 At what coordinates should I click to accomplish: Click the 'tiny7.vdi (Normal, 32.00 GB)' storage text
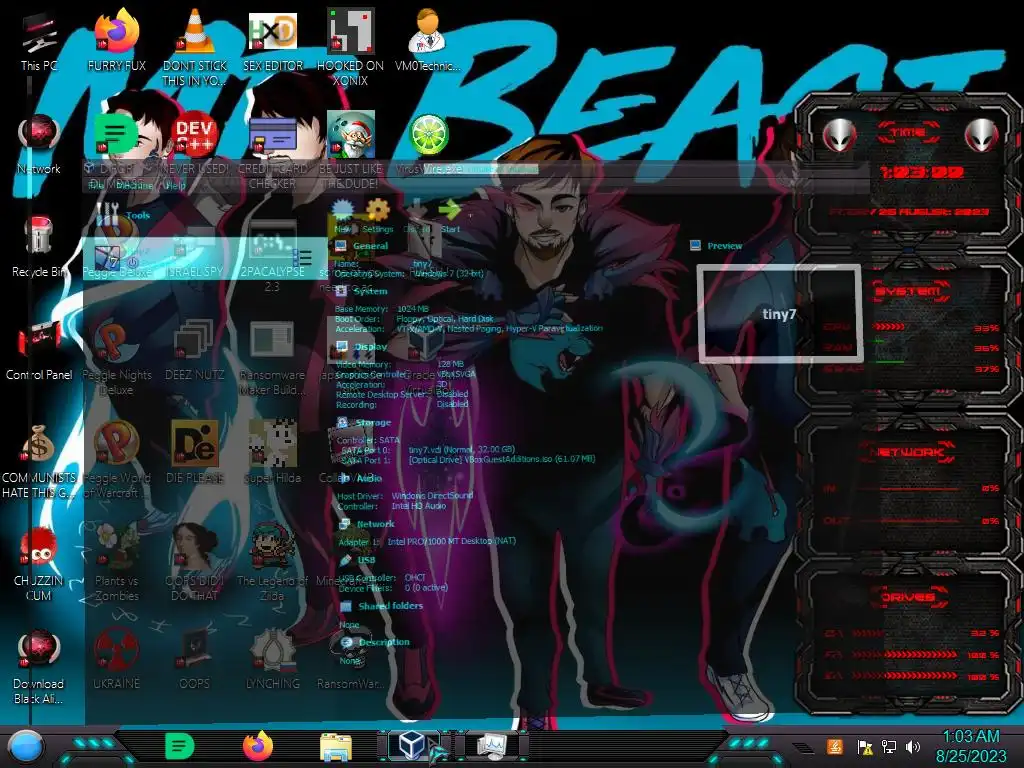[x=462, y=449]
